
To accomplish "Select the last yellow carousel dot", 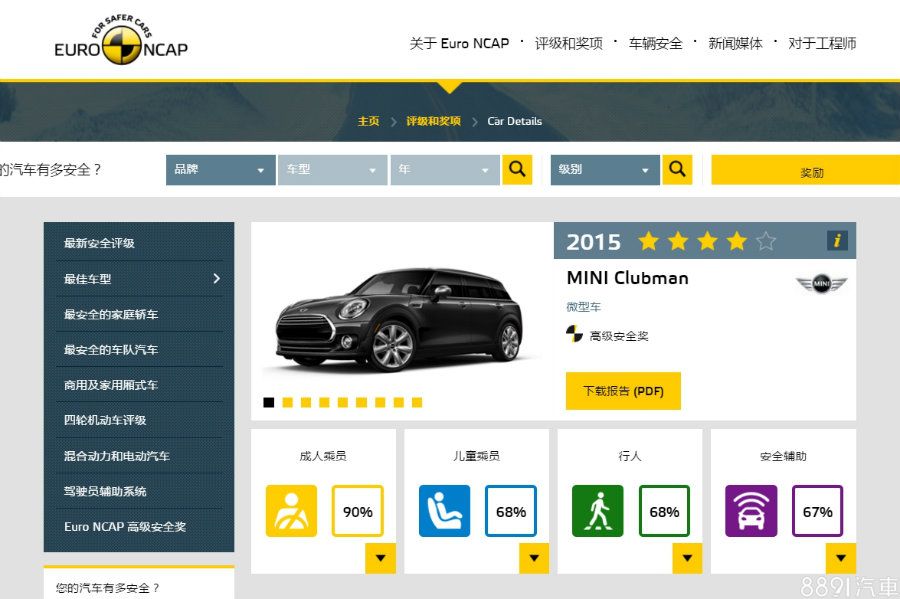I will (417, 402).
